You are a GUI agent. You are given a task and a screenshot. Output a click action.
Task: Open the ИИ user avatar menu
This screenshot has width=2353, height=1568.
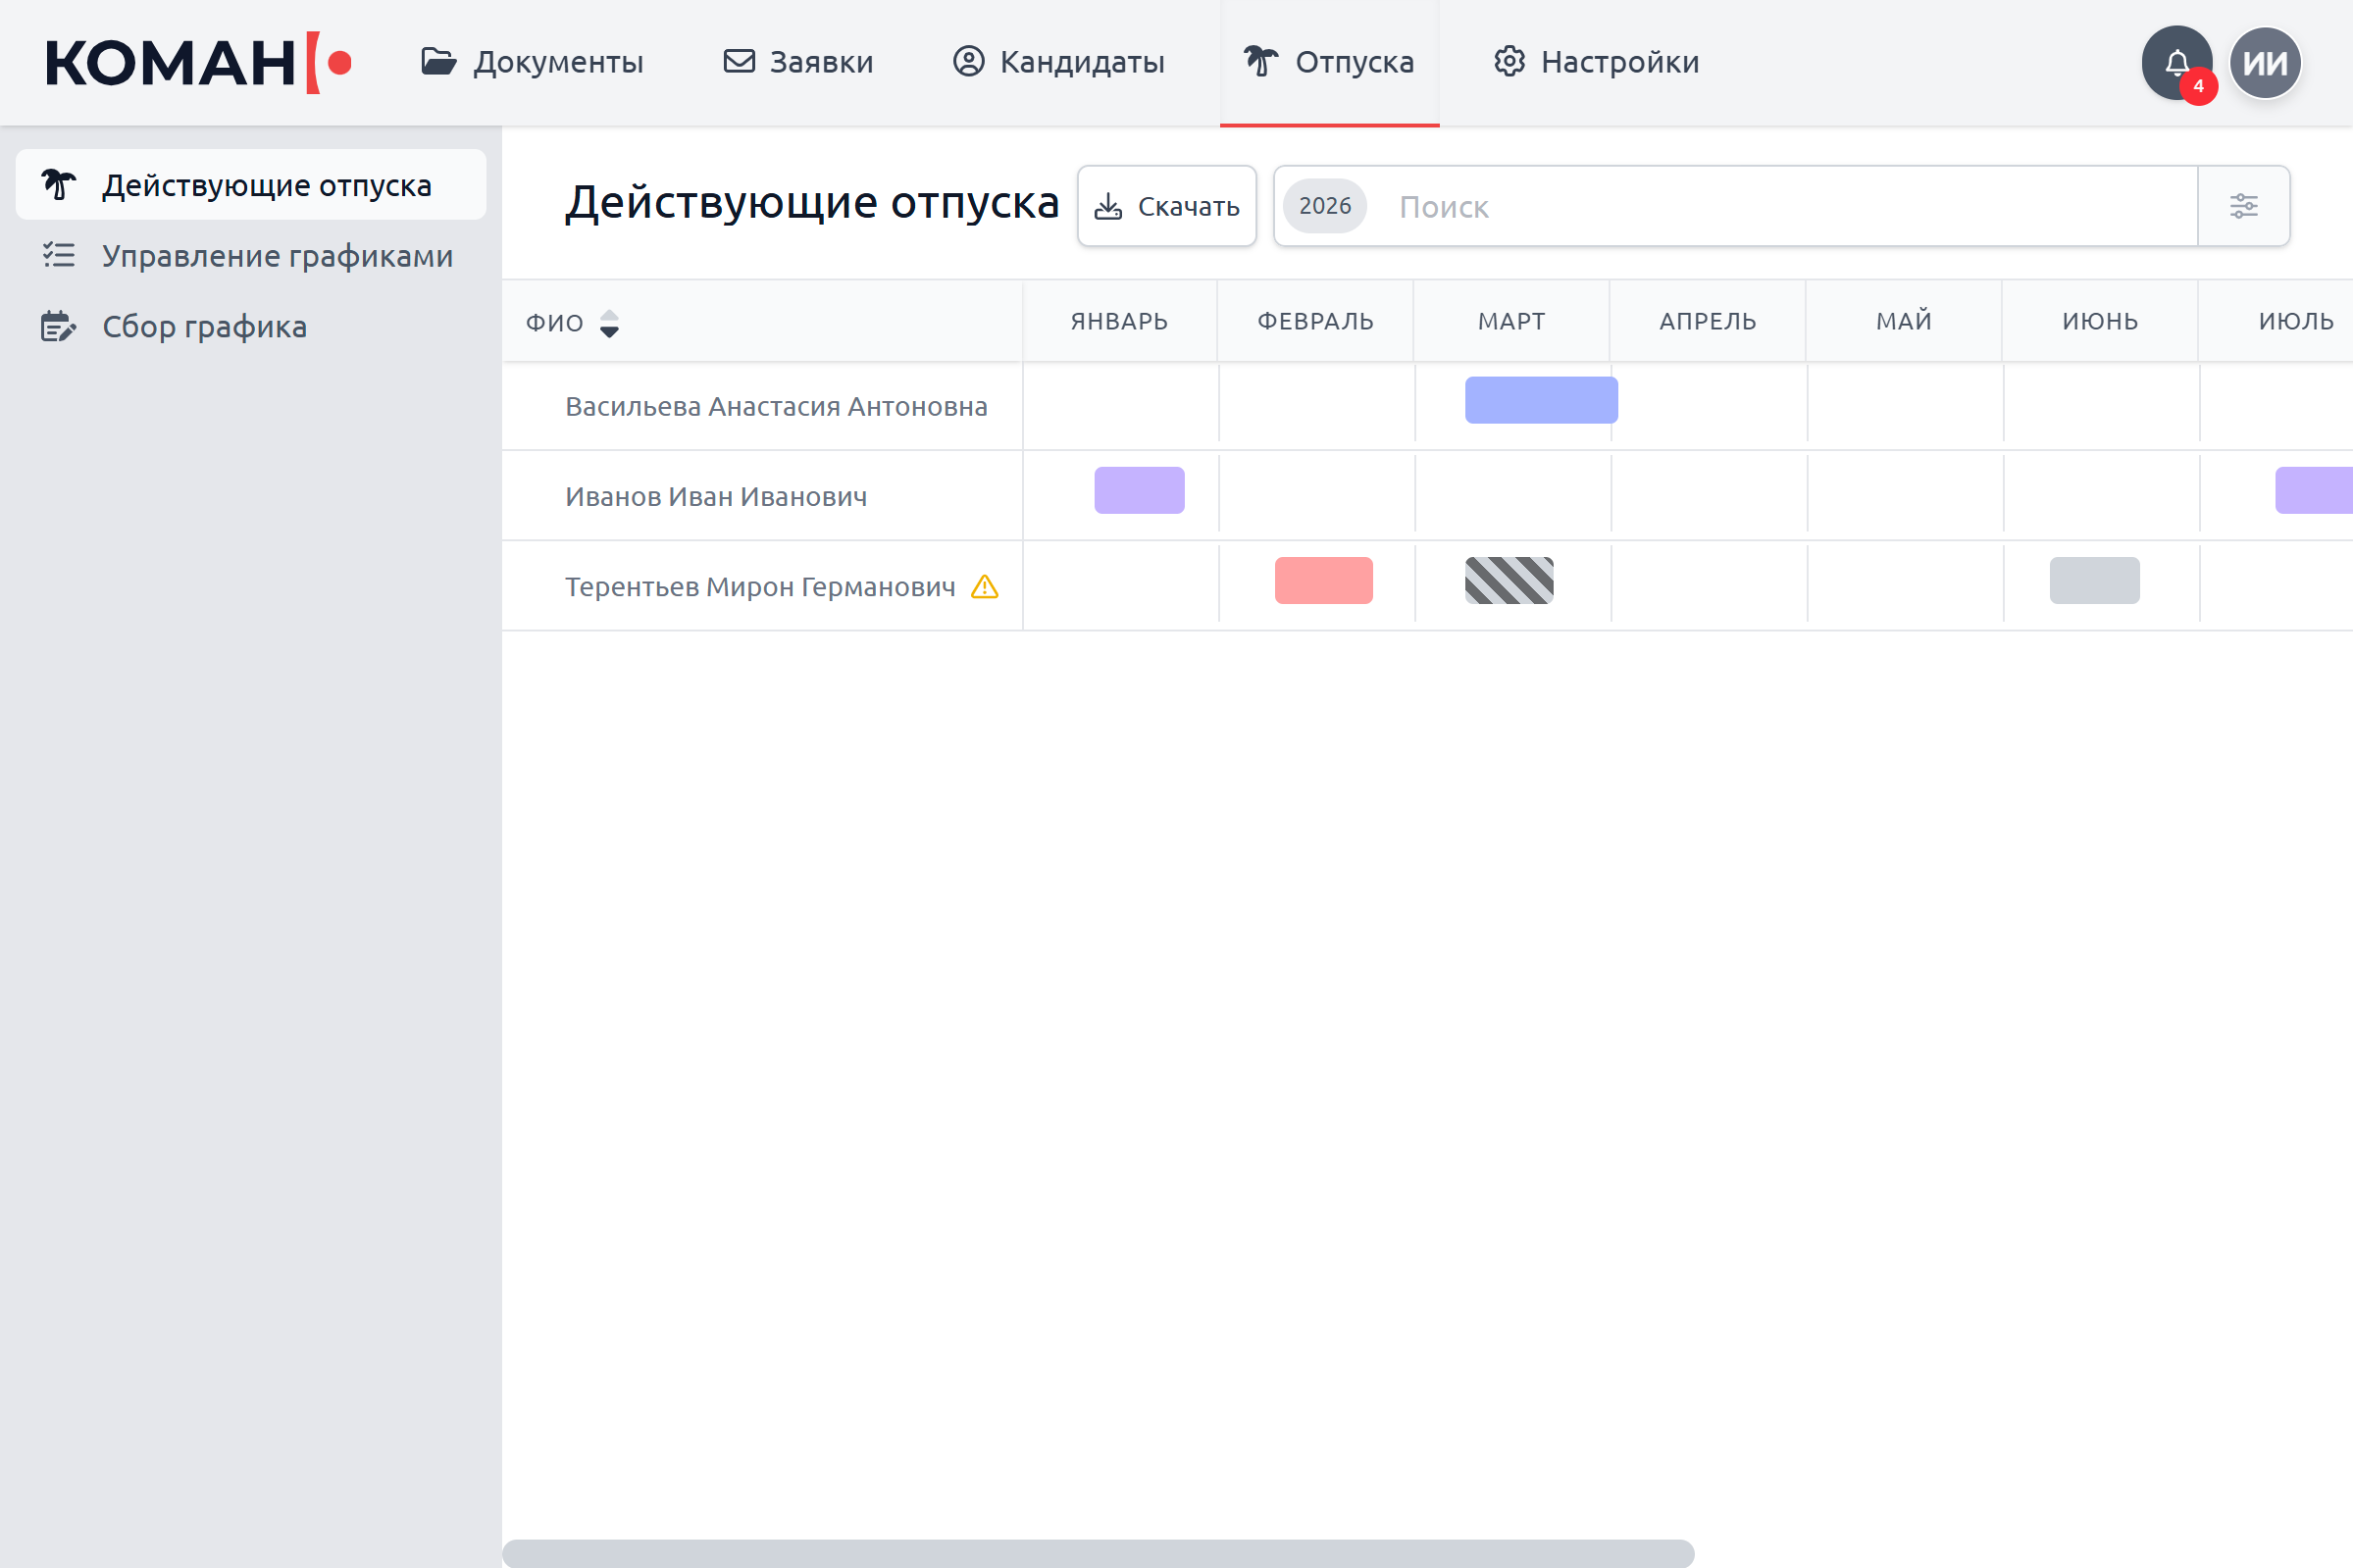[2264, 63]
